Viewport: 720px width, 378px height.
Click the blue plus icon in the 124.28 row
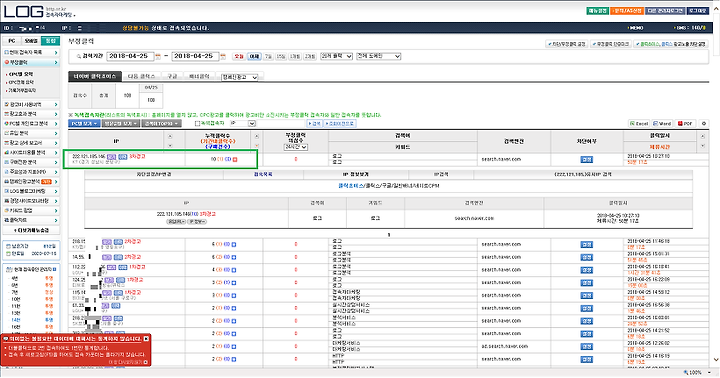(234, 283)
